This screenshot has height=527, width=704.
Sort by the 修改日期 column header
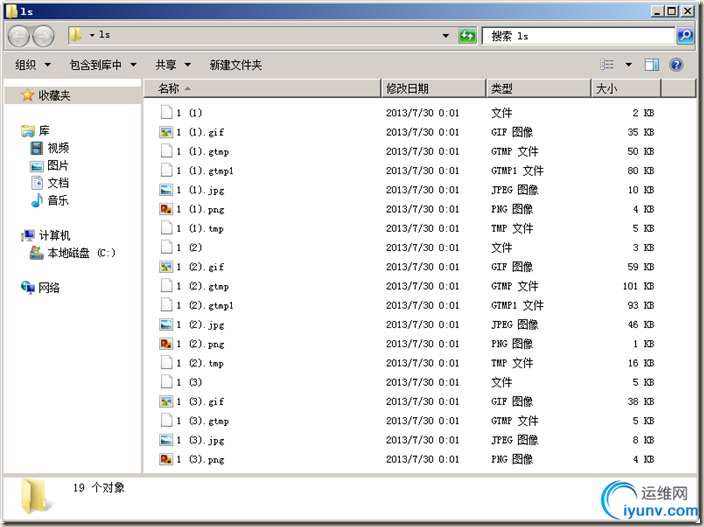click(x=433, y=88)
